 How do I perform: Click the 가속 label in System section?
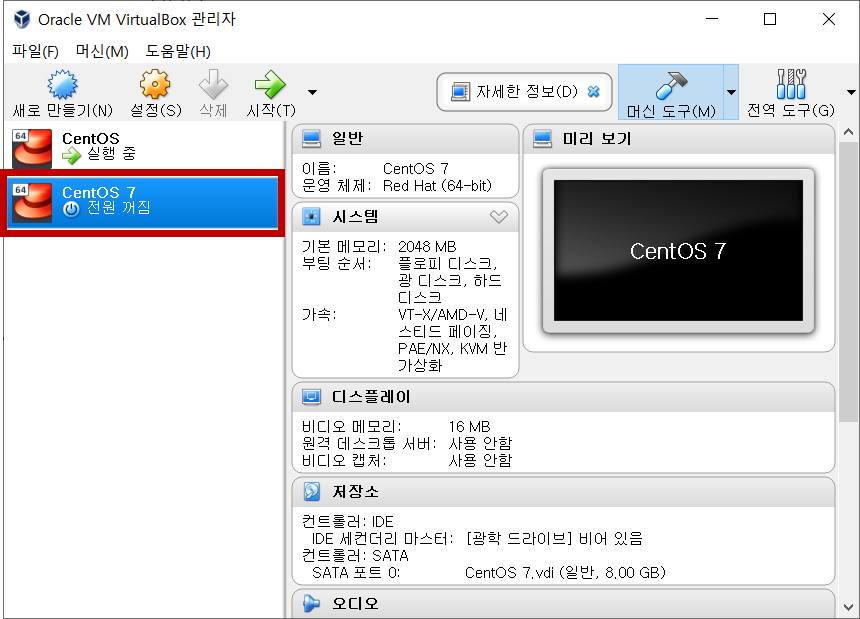[319, 315]
